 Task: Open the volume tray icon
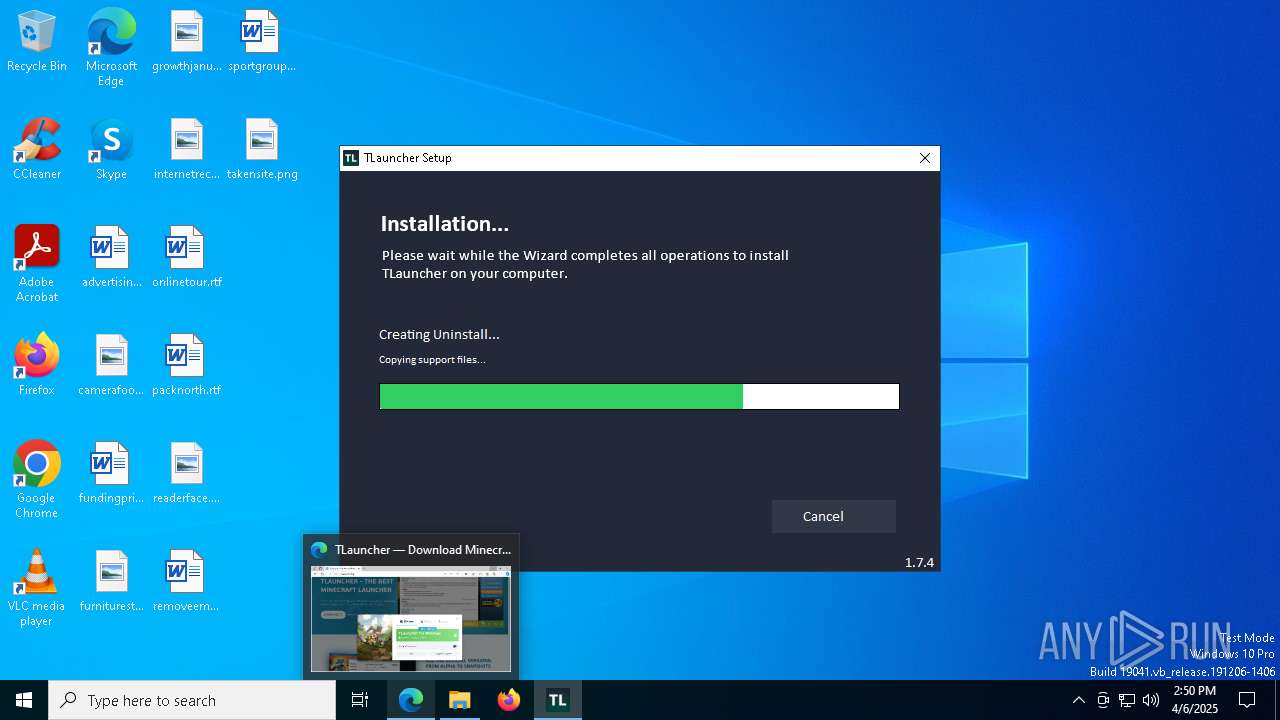(x=1151, y=700)
